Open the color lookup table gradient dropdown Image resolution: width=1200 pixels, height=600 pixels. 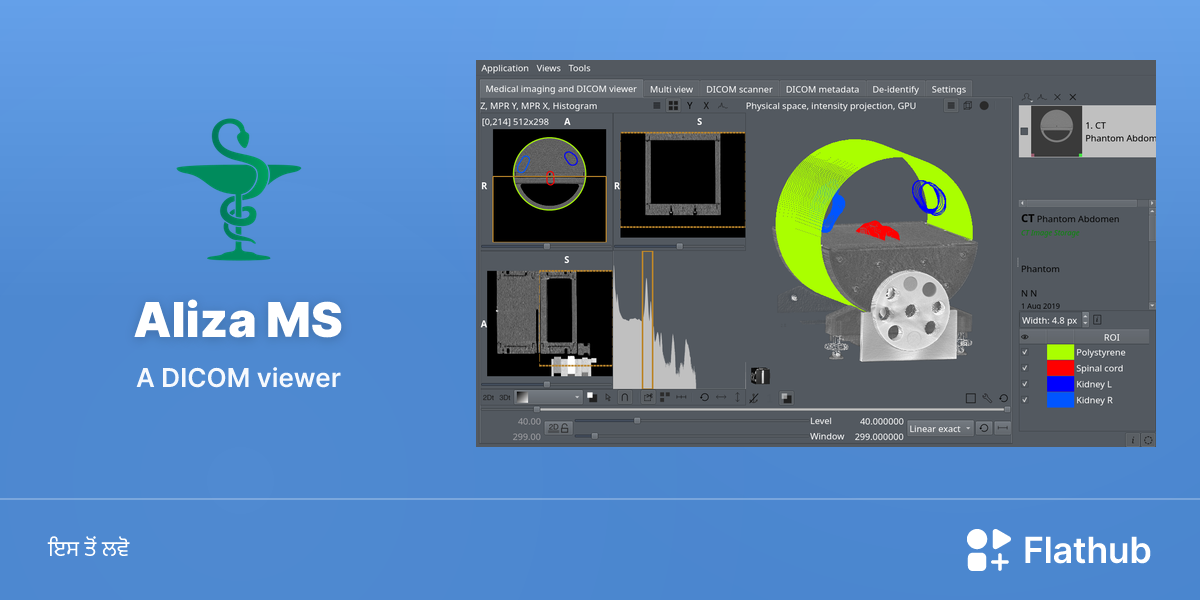click(549, 397)
